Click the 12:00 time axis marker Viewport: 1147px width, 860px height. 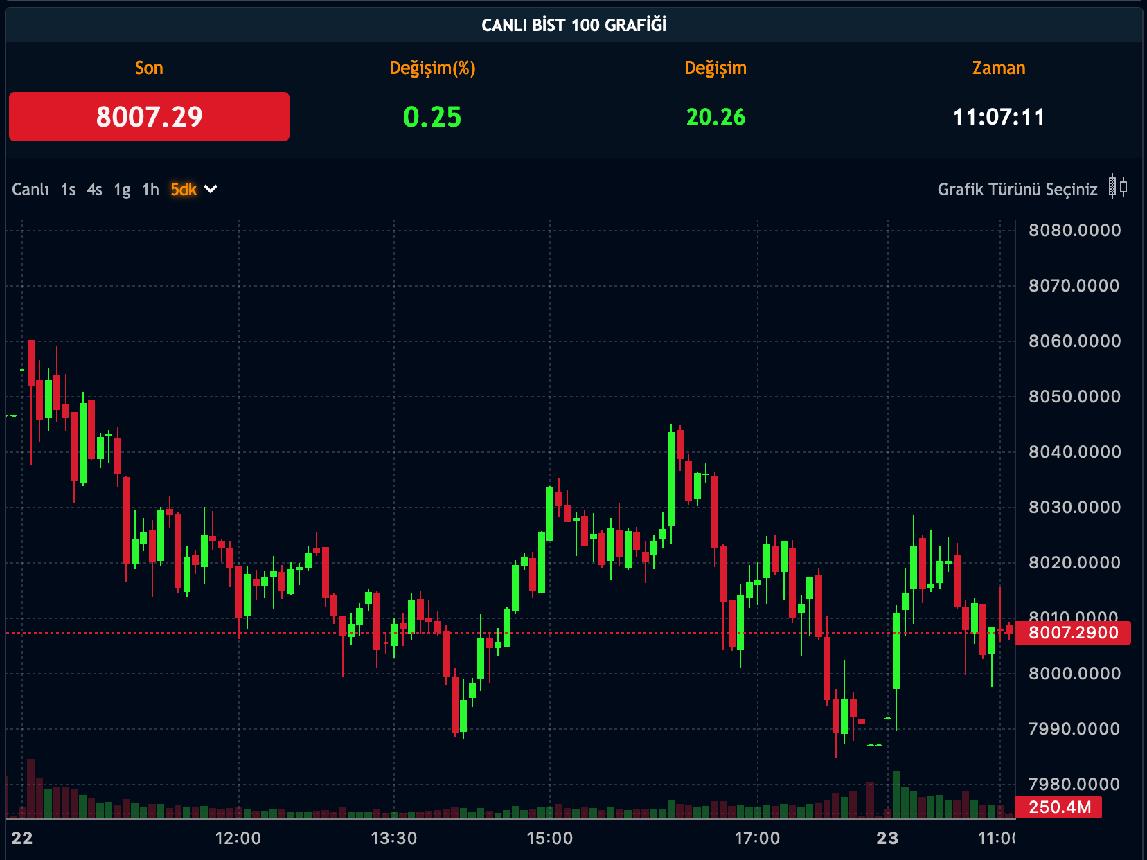click(x=238, y=838)
